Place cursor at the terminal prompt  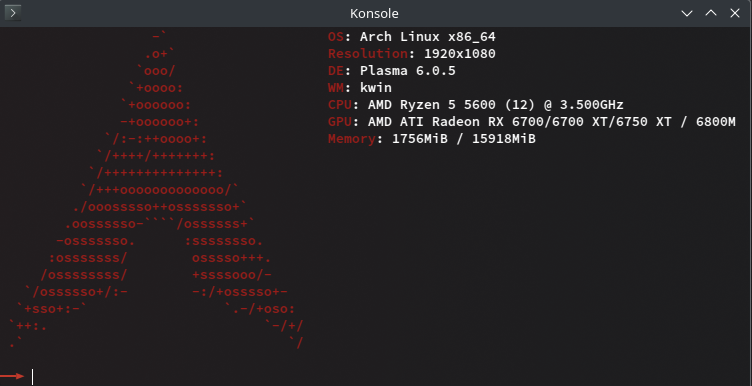(x=33, y=376)
